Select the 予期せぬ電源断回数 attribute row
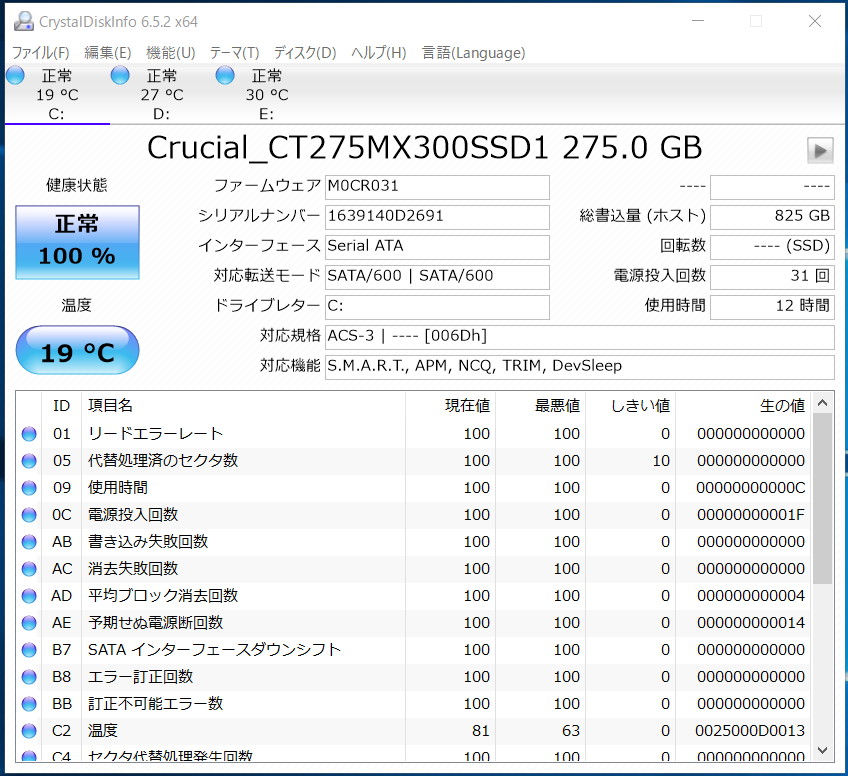 pos(414,623)
